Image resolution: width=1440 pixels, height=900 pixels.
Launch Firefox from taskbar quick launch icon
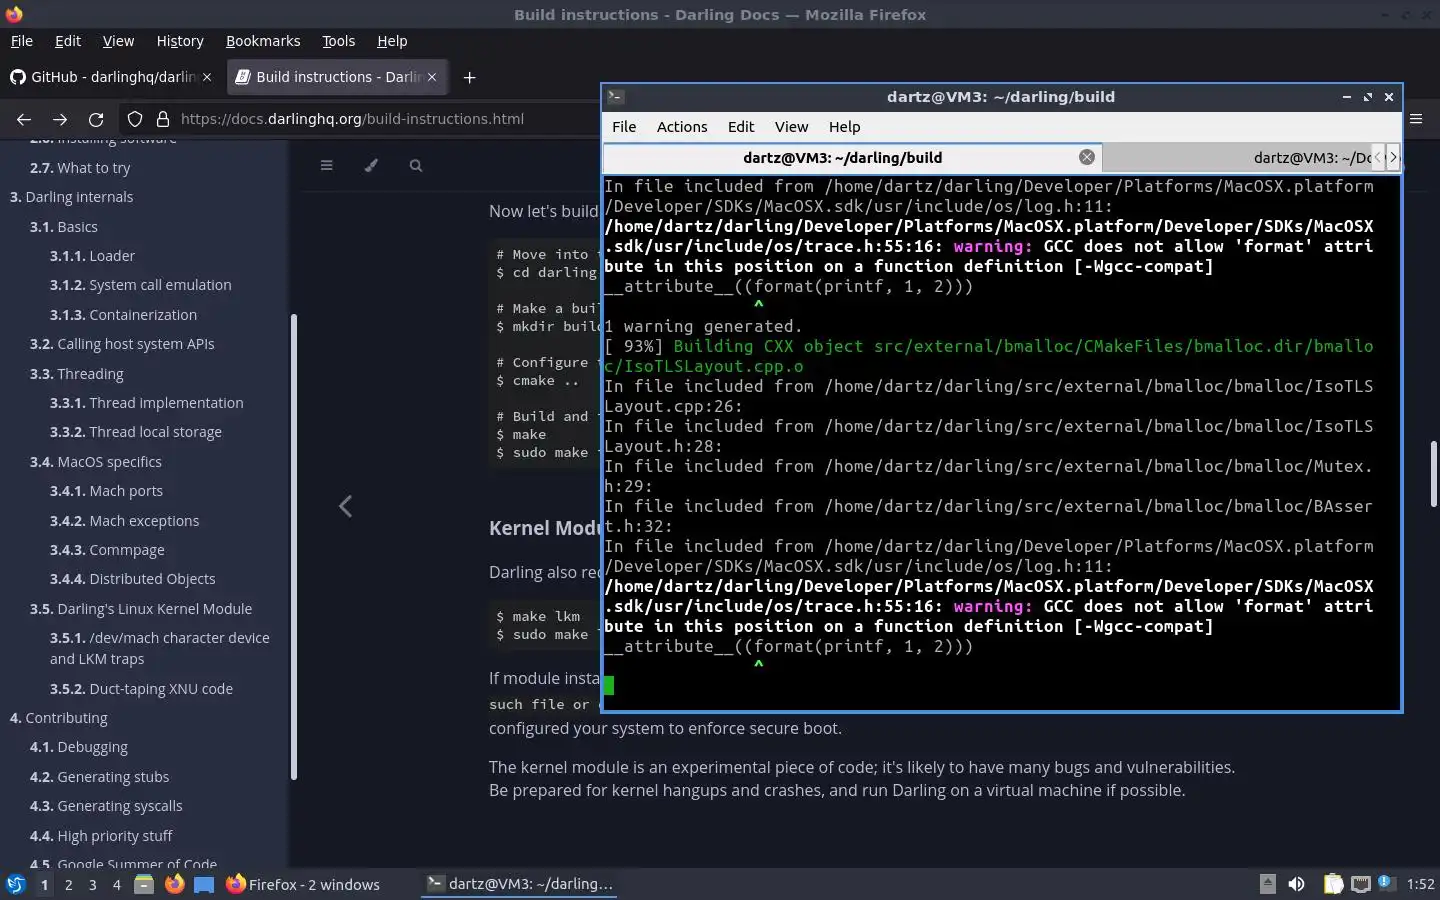(x=174, y=884)
